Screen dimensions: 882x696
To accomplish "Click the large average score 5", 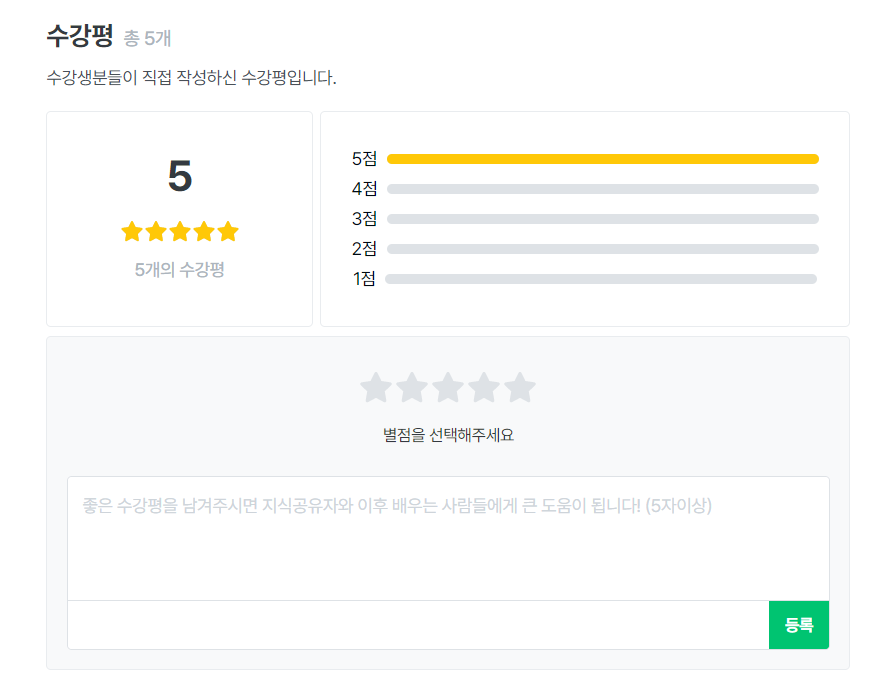I will tap(180, 177).
